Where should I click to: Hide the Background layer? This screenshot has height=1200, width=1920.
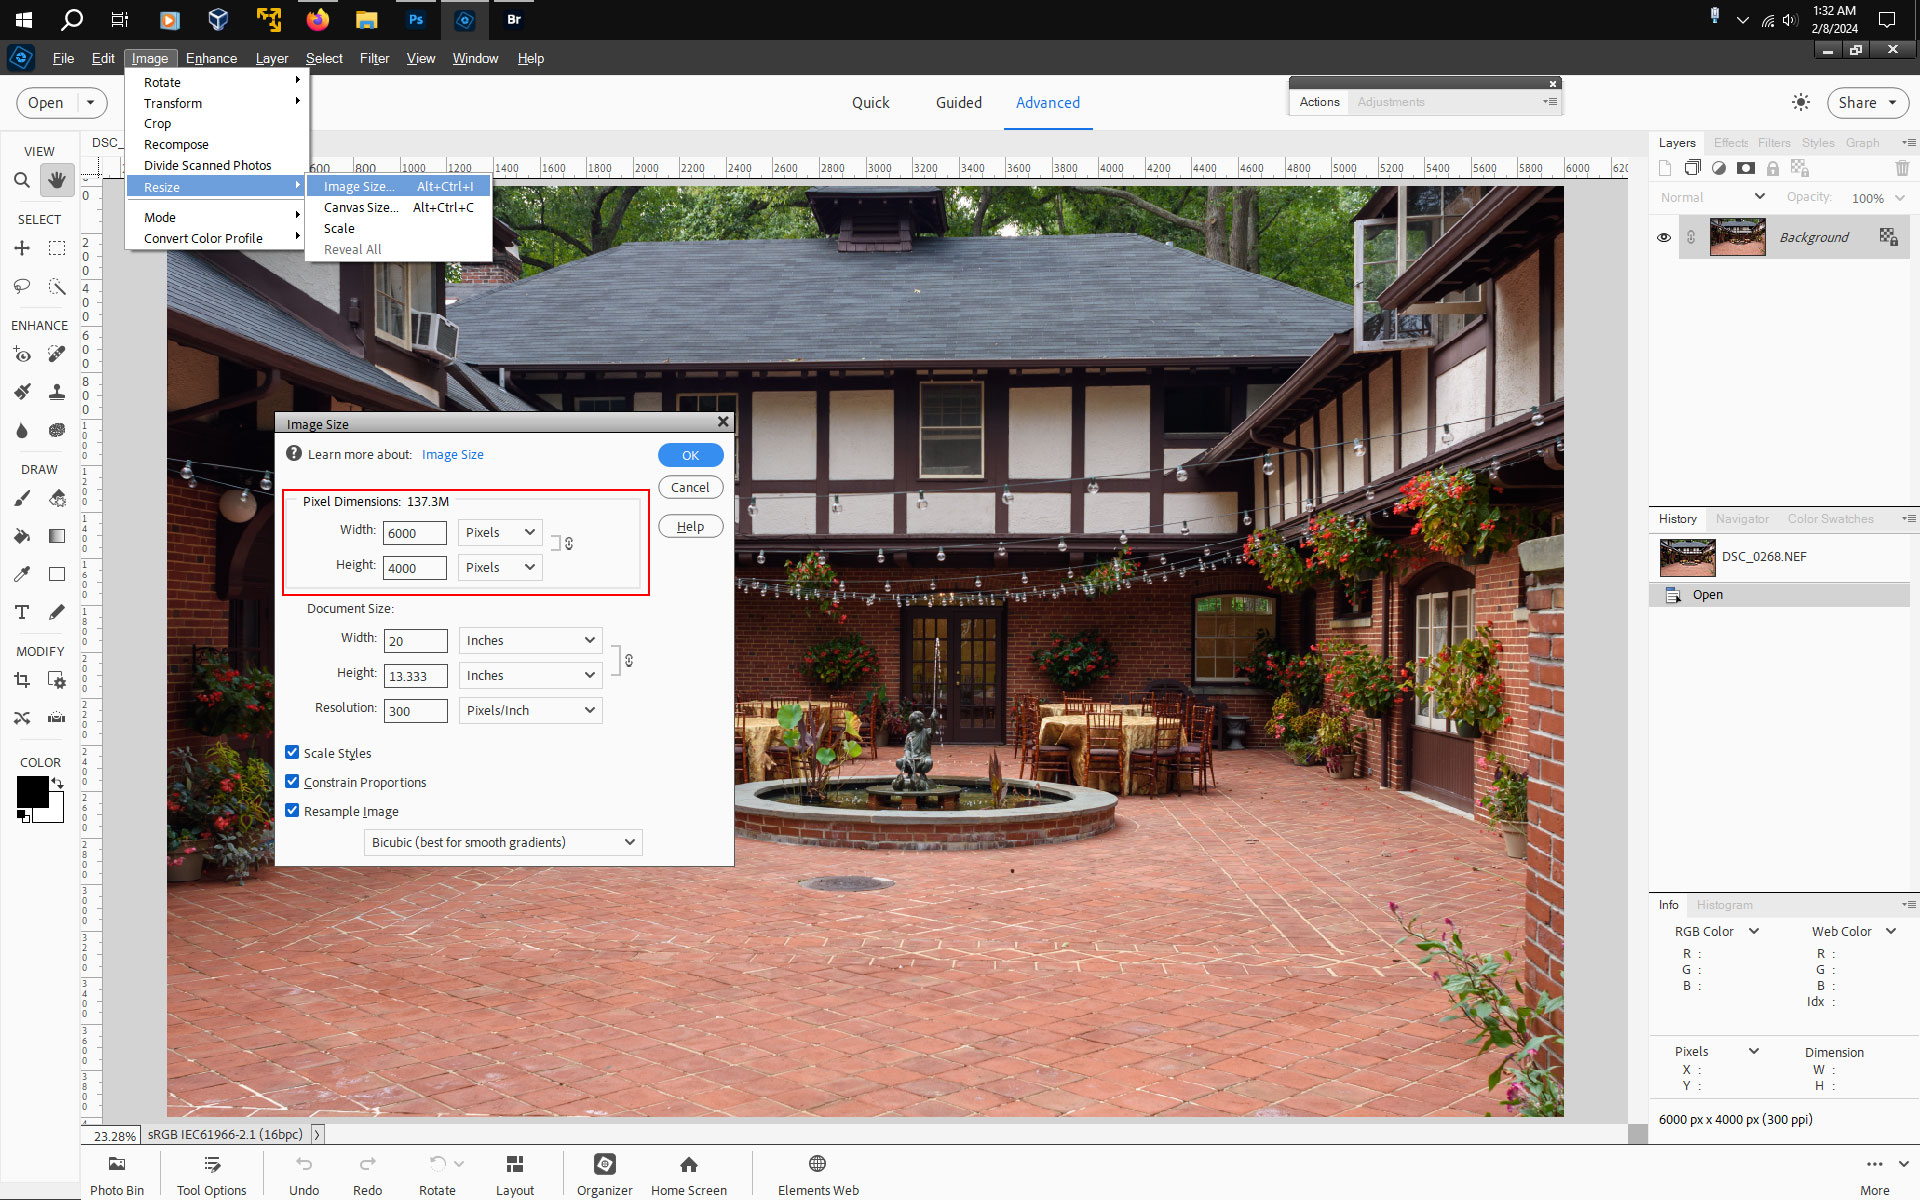[x=1664, y=237]
